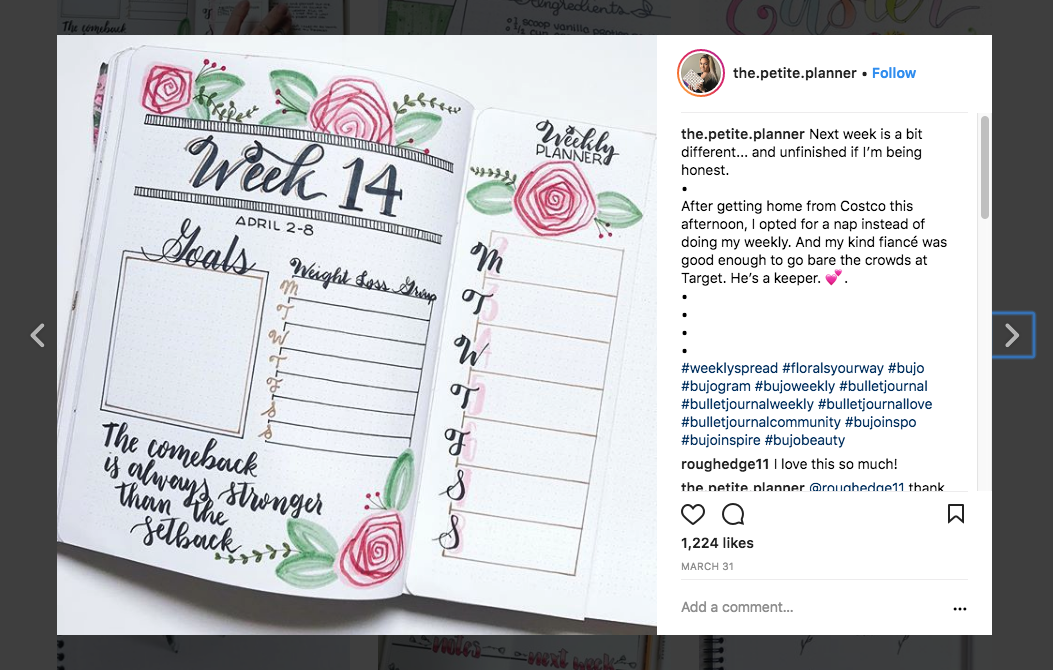Click the Add a comment field

coord(814,608)
